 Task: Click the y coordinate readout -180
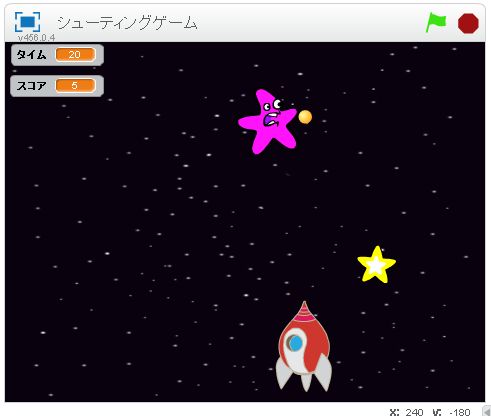click(460, 412)
